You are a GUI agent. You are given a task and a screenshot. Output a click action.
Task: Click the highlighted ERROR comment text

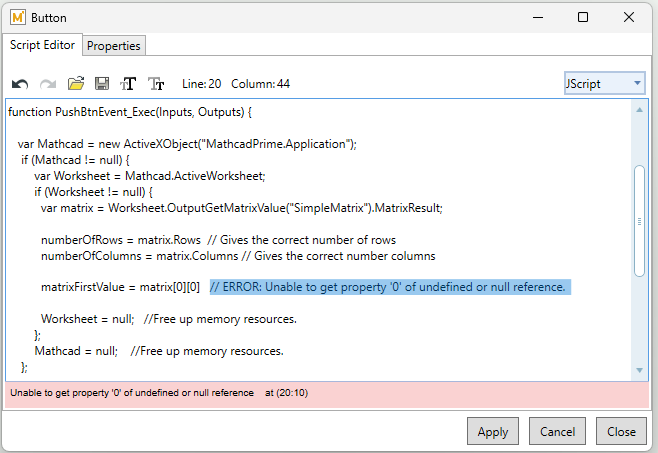point(390,287)
